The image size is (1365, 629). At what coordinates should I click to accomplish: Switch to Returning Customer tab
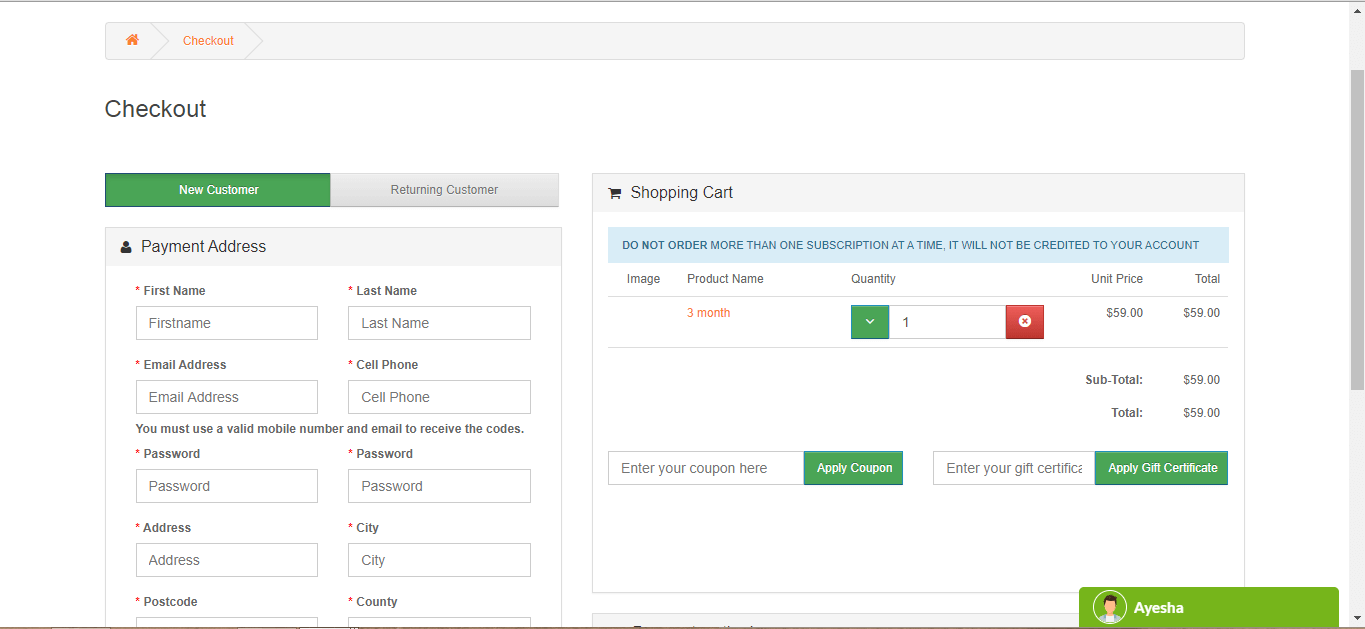coord(444,190)
